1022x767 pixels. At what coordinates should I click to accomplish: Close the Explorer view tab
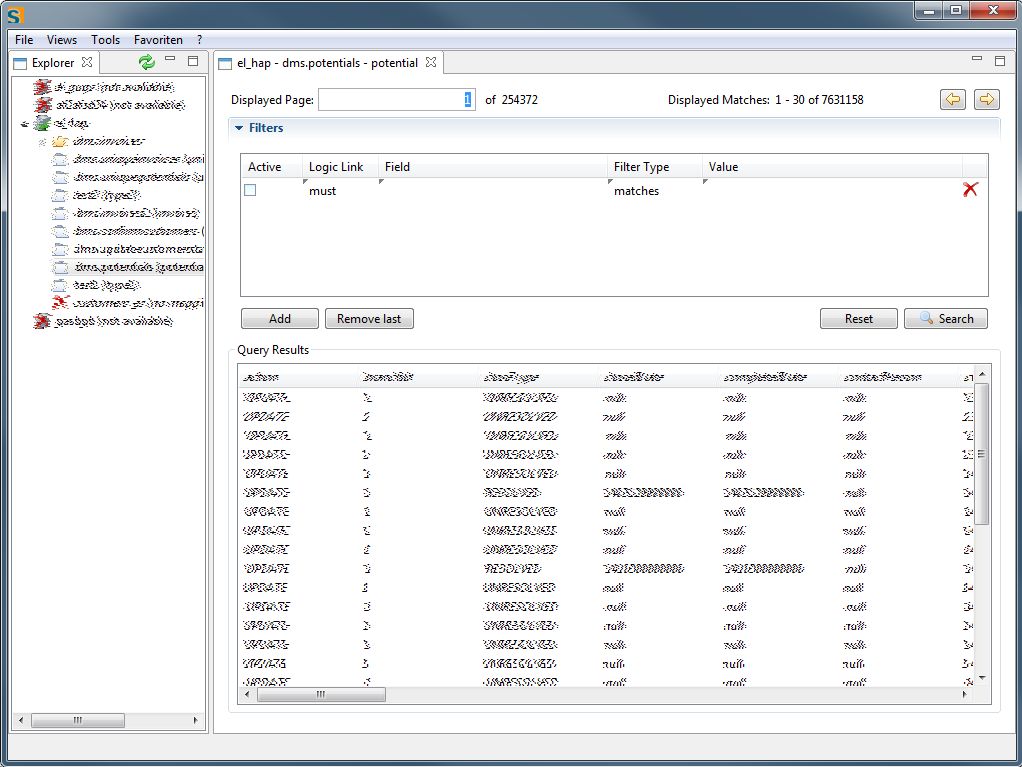[87, 62]
